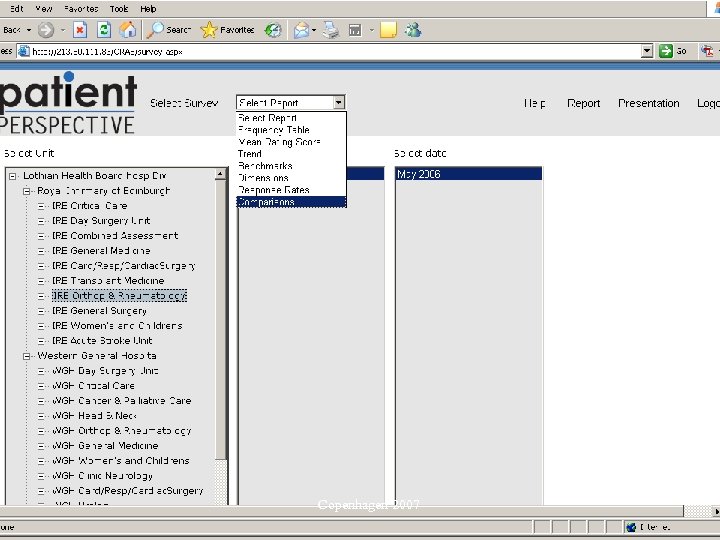Choose Frequency Table from report list

[273, 130]
